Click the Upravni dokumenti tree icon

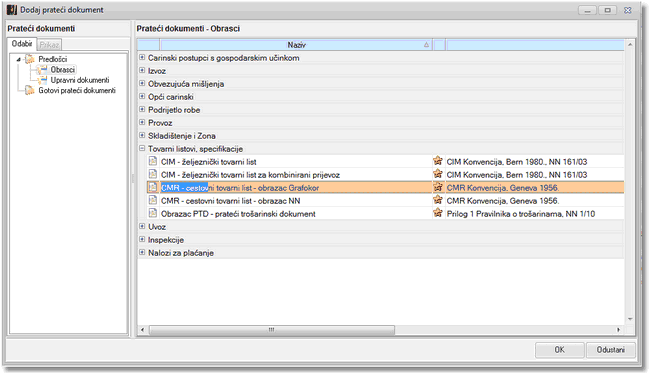[42, 80]
